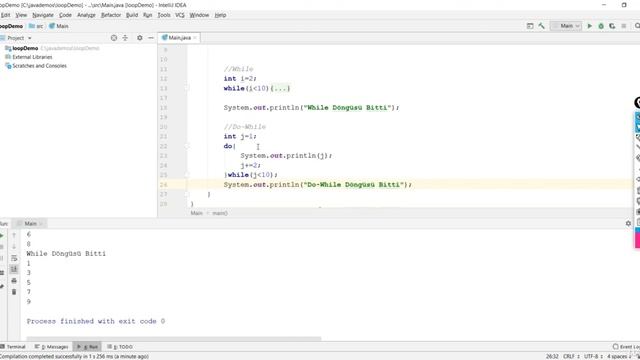Open Run tool window button at bottom
This screenshot has height=360, width=640.
87,347
